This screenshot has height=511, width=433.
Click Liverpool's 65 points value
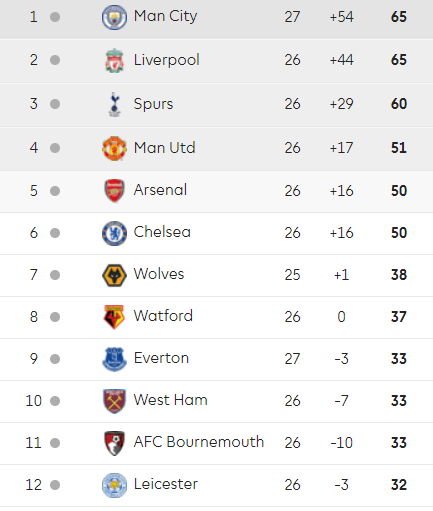pyautogui.click(x=399, y=60)
